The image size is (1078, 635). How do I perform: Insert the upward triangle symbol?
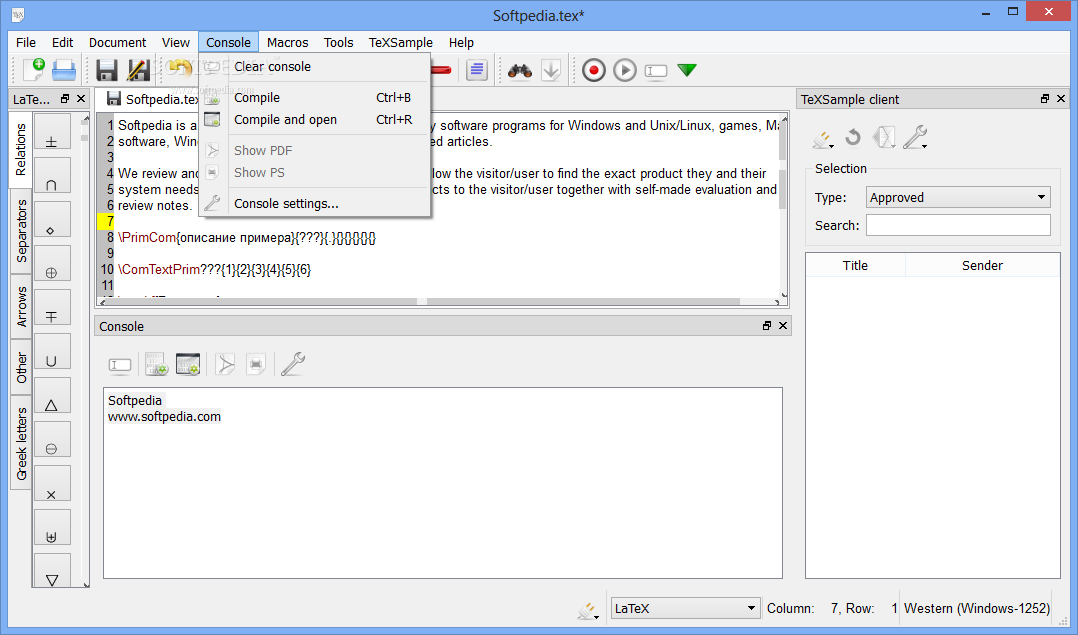pyautogui.click(x=52, y=395)
